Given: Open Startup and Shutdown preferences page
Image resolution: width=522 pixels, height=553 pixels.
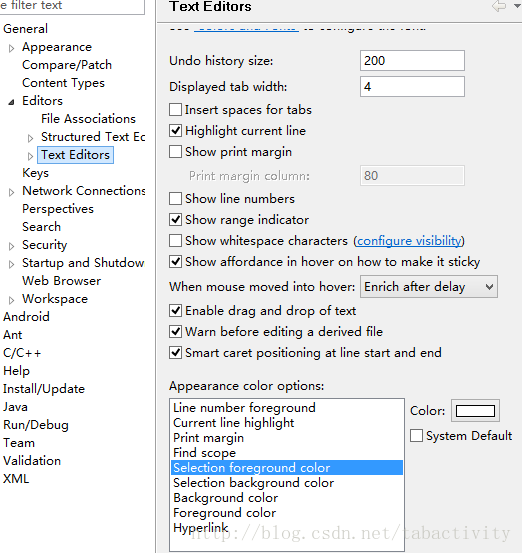Looking at the screenshot, I should pos(83,263).
